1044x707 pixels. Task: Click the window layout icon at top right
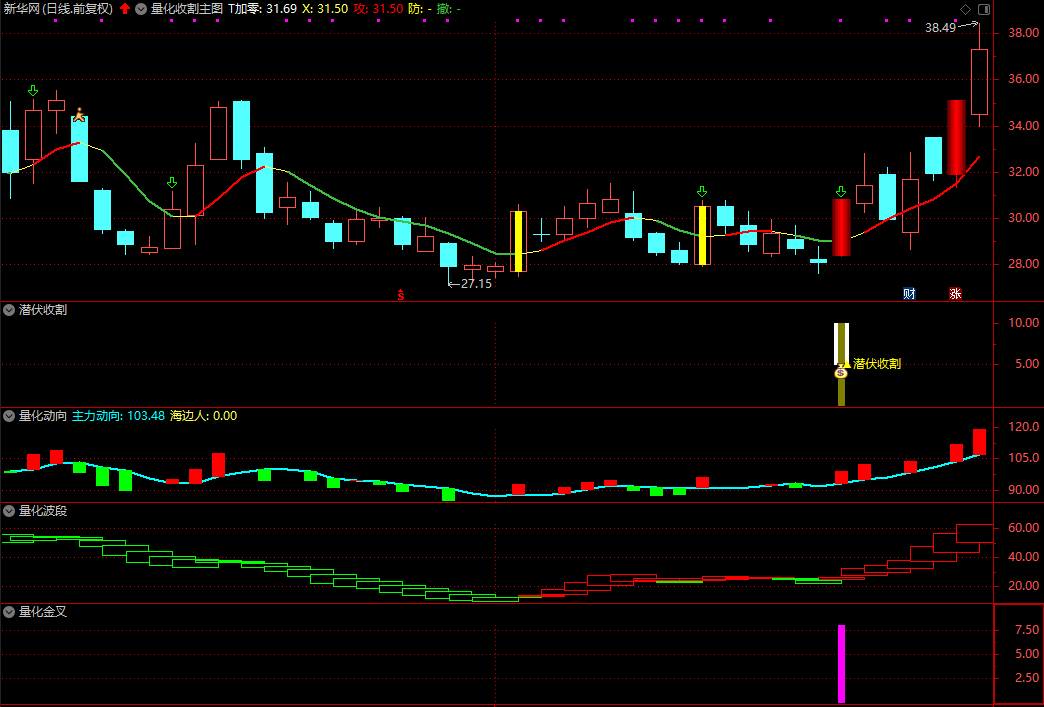(x=983, y=9)
